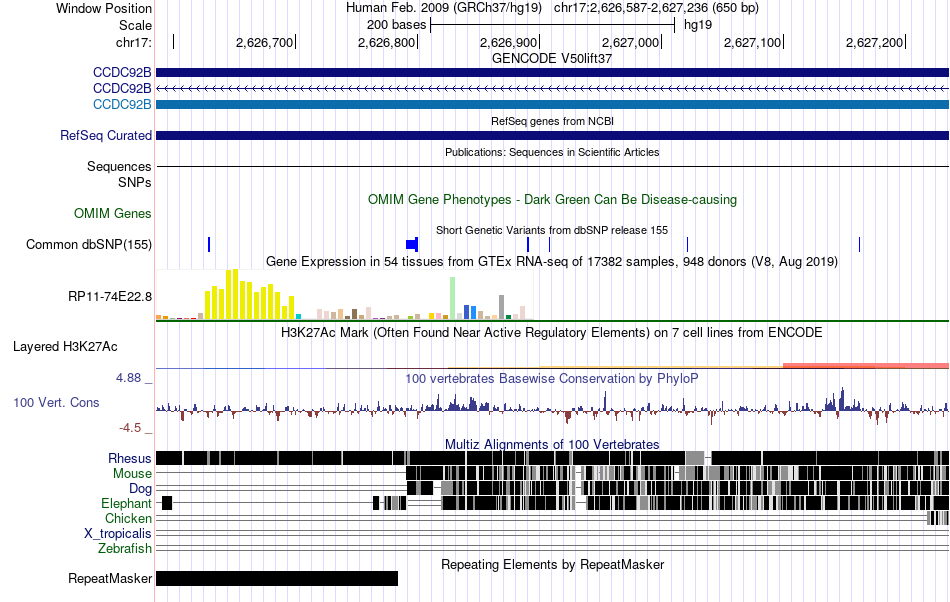
Task: Click the -4.5 PhyloP scale minimum
Action: click(x=130, y=428)
